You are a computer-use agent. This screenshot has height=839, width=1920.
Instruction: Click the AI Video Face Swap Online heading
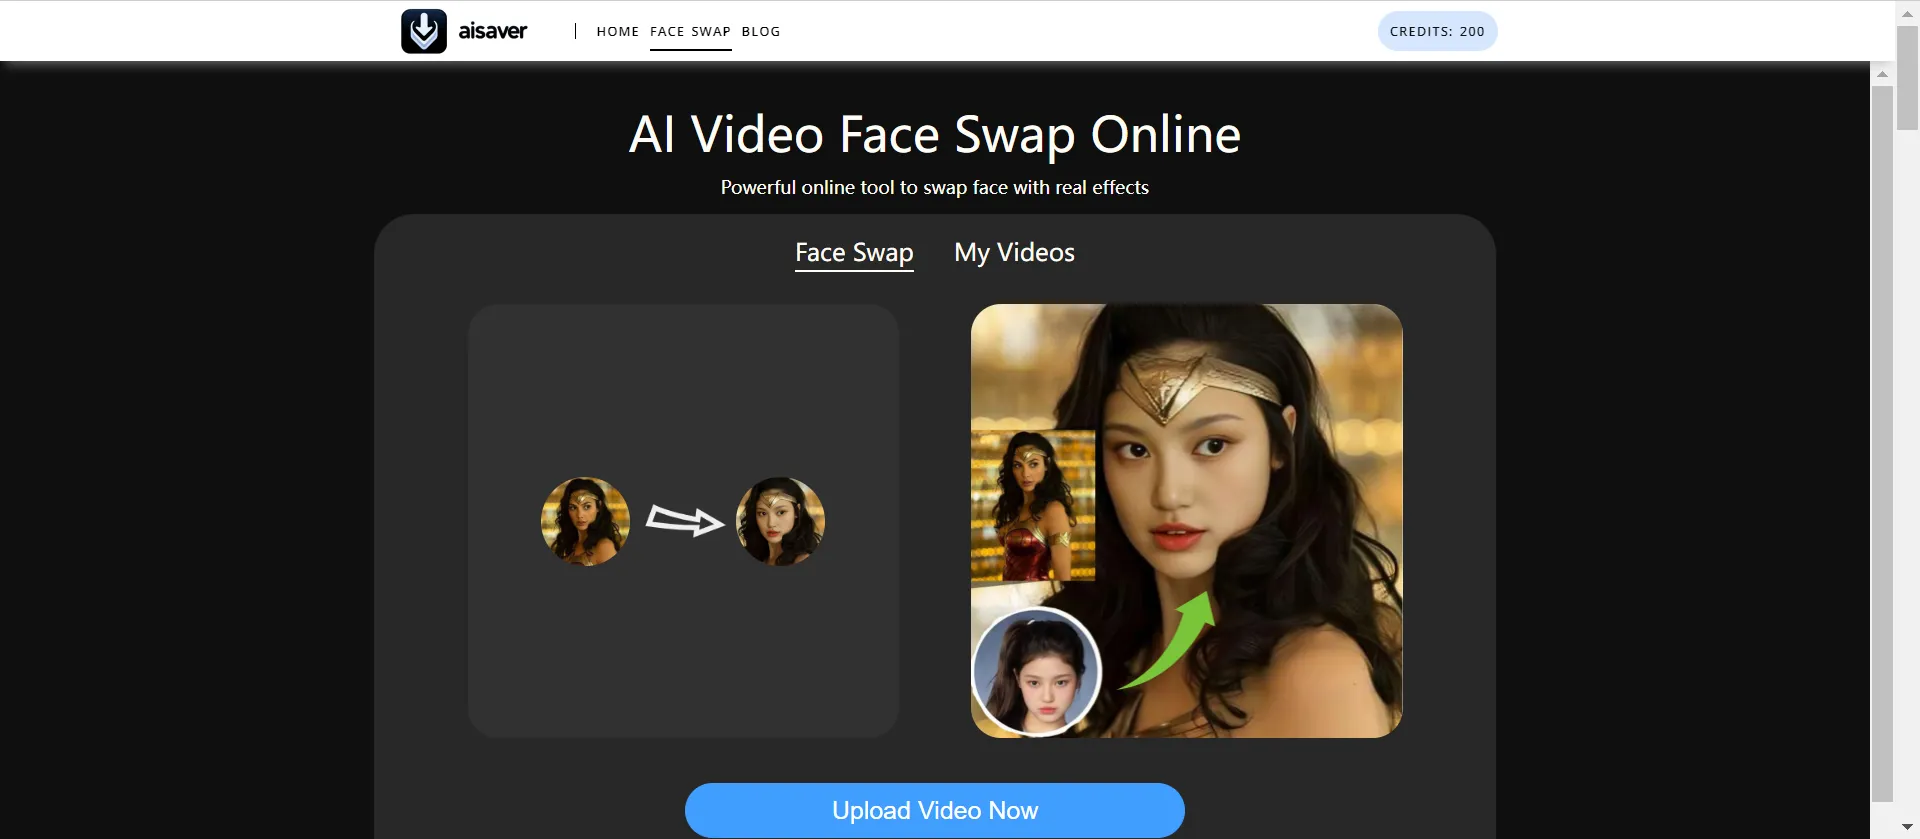(x=935, y=134)
